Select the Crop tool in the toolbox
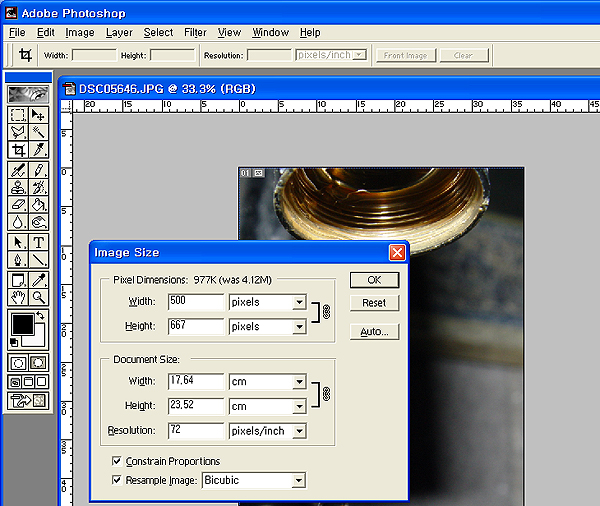The image size is (600, 506). [x=18, y=149]
